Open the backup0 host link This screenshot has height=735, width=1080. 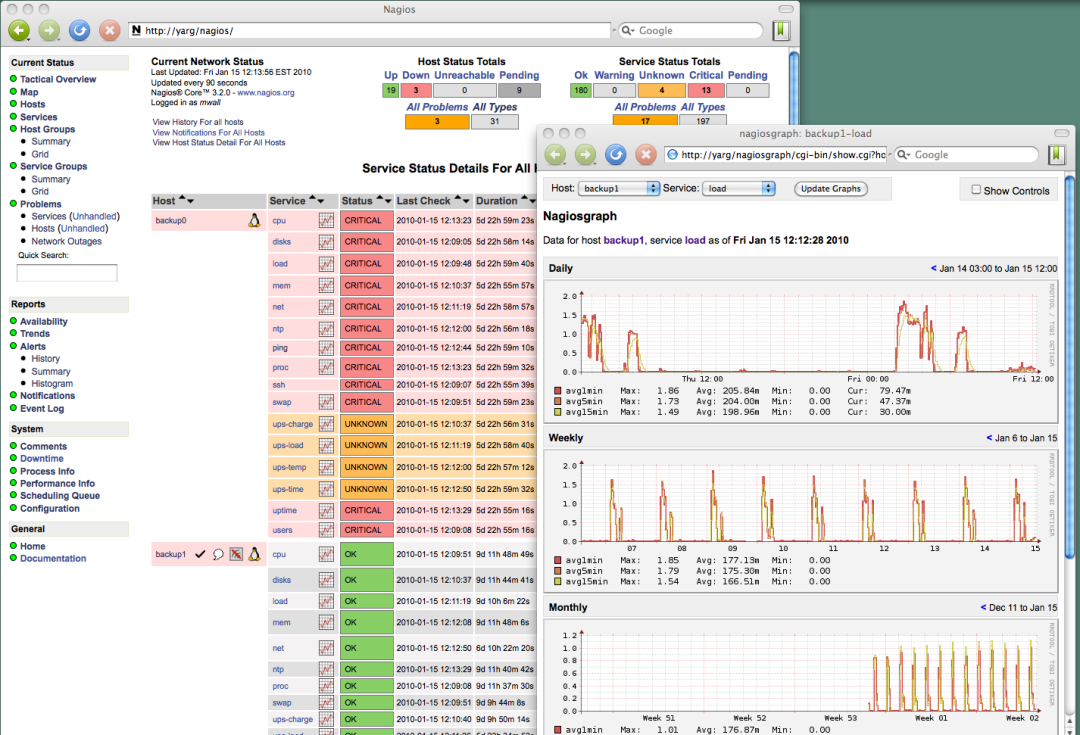click(171, 220)
